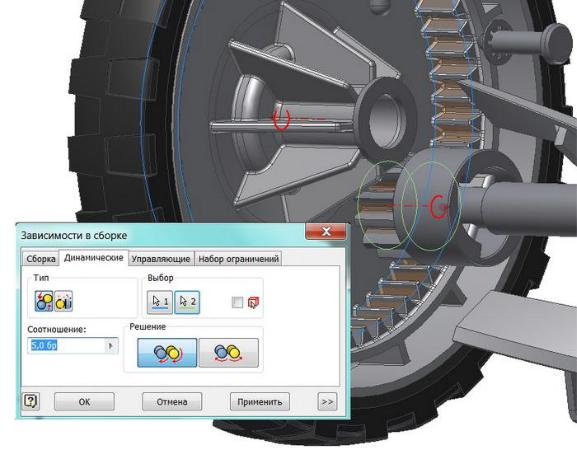Open the Соотношение value dropdown arrow
577x457 pixels.
pyautogui.click(x=111, y=346)
